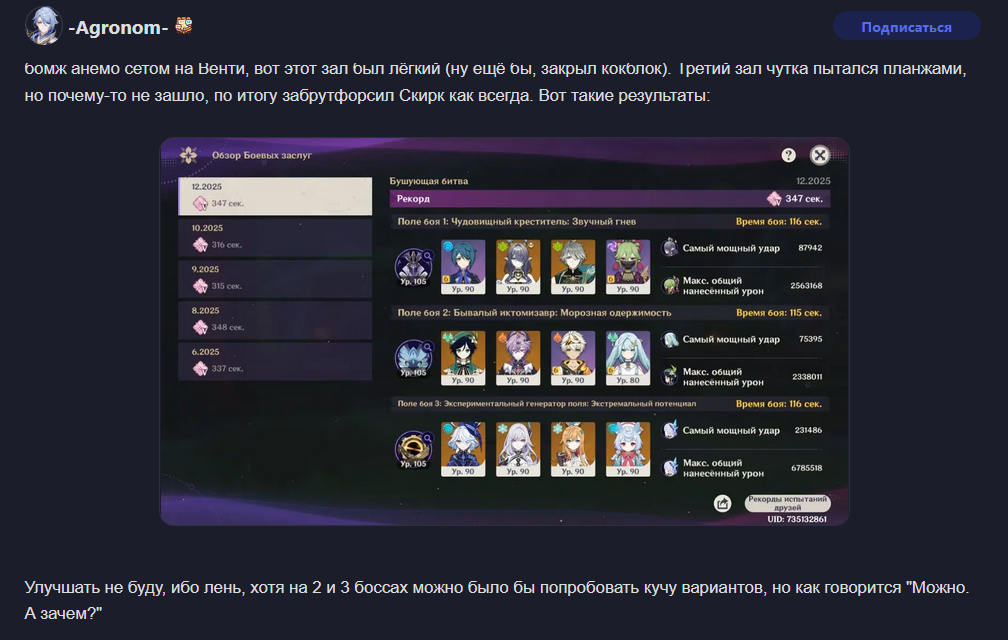Click the first character portrait in field 1
Viewport: 1008px width, 640px height.
463,267
